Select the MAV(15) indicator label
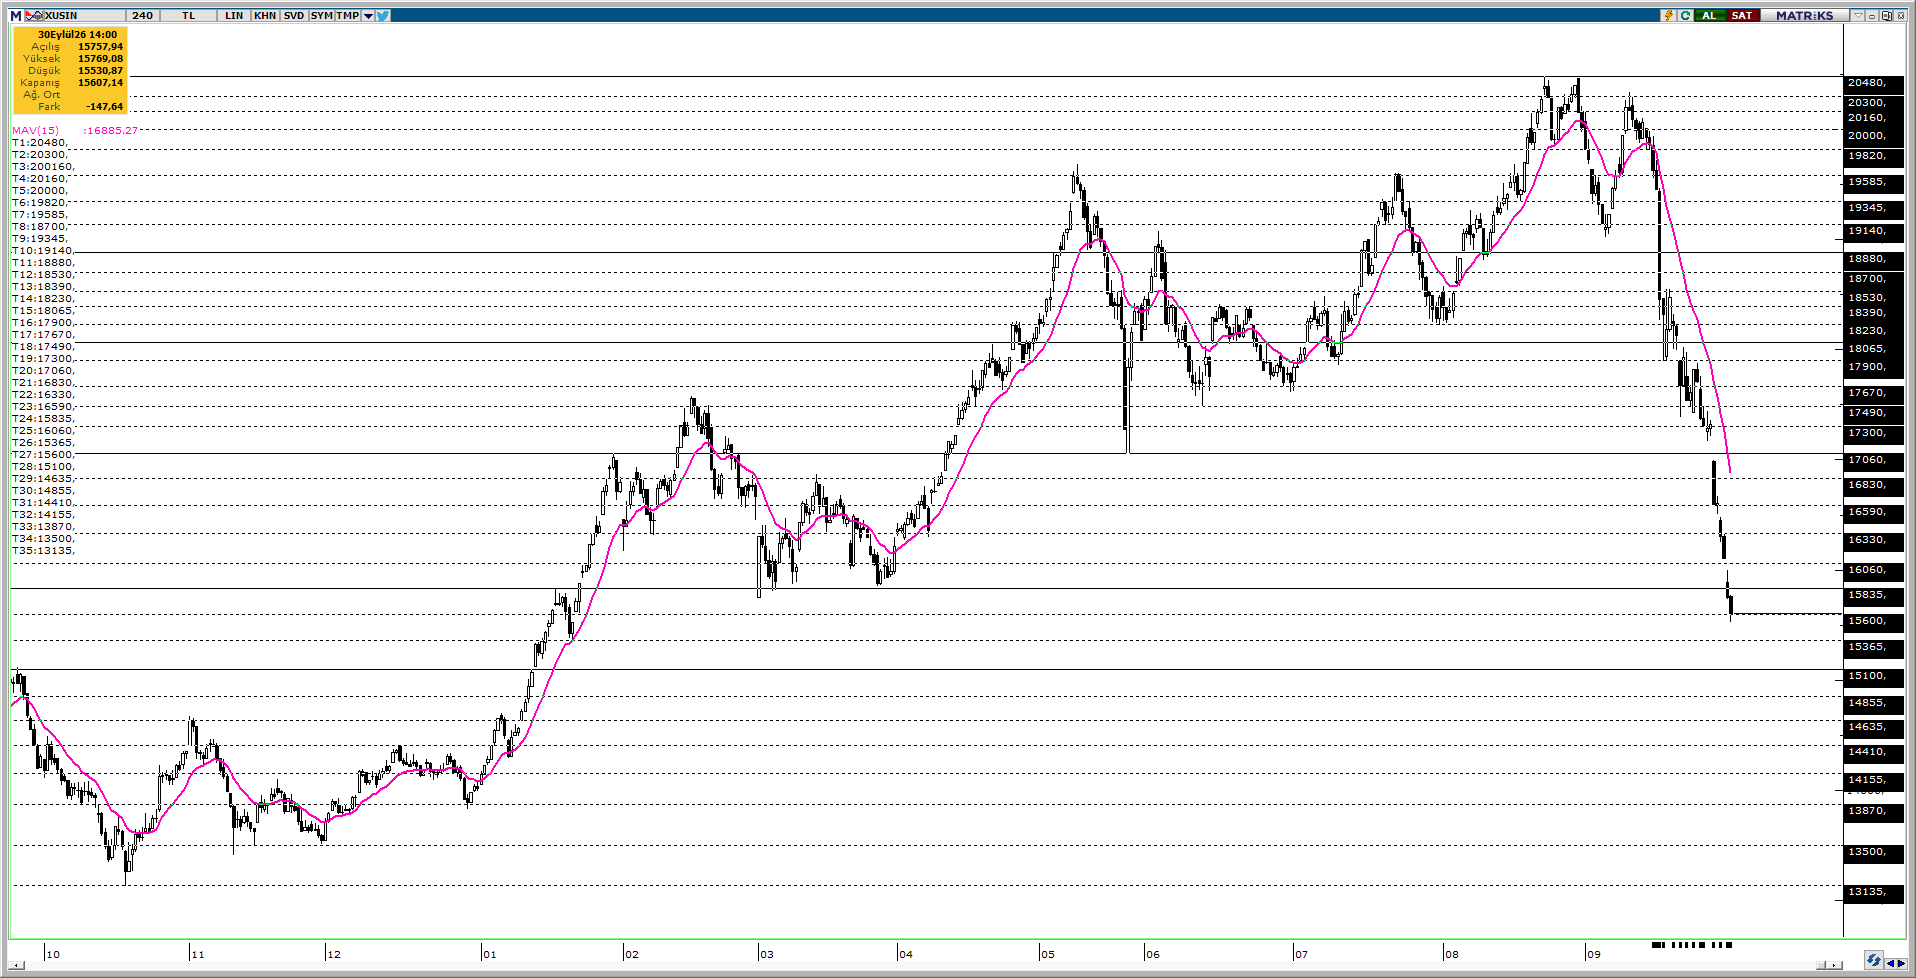The height and width of the screenshot is (978, 1916). tap(35, 130)
